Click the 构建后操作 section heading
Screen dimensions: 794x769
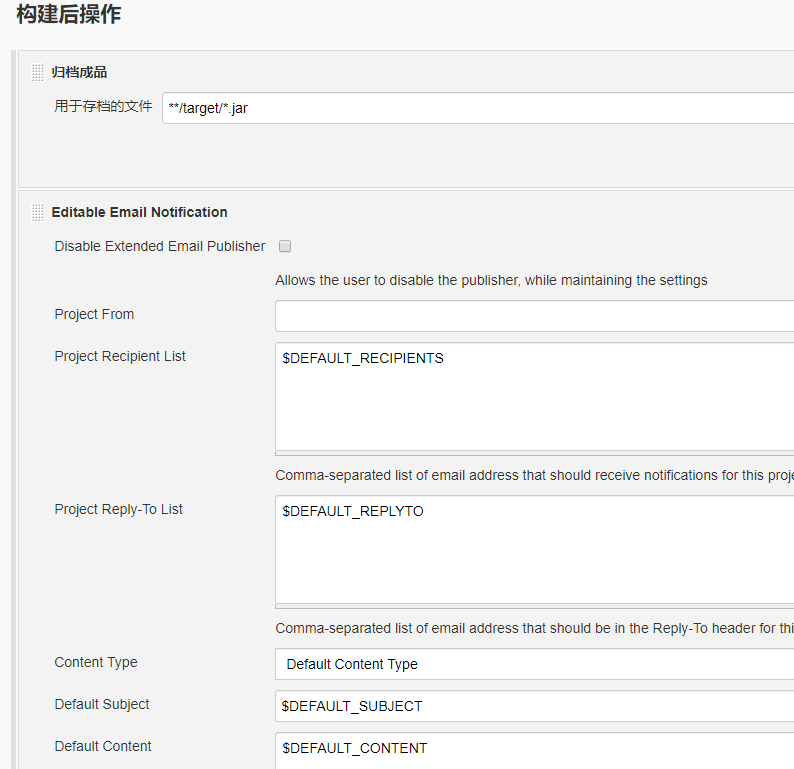pos(68,14)
